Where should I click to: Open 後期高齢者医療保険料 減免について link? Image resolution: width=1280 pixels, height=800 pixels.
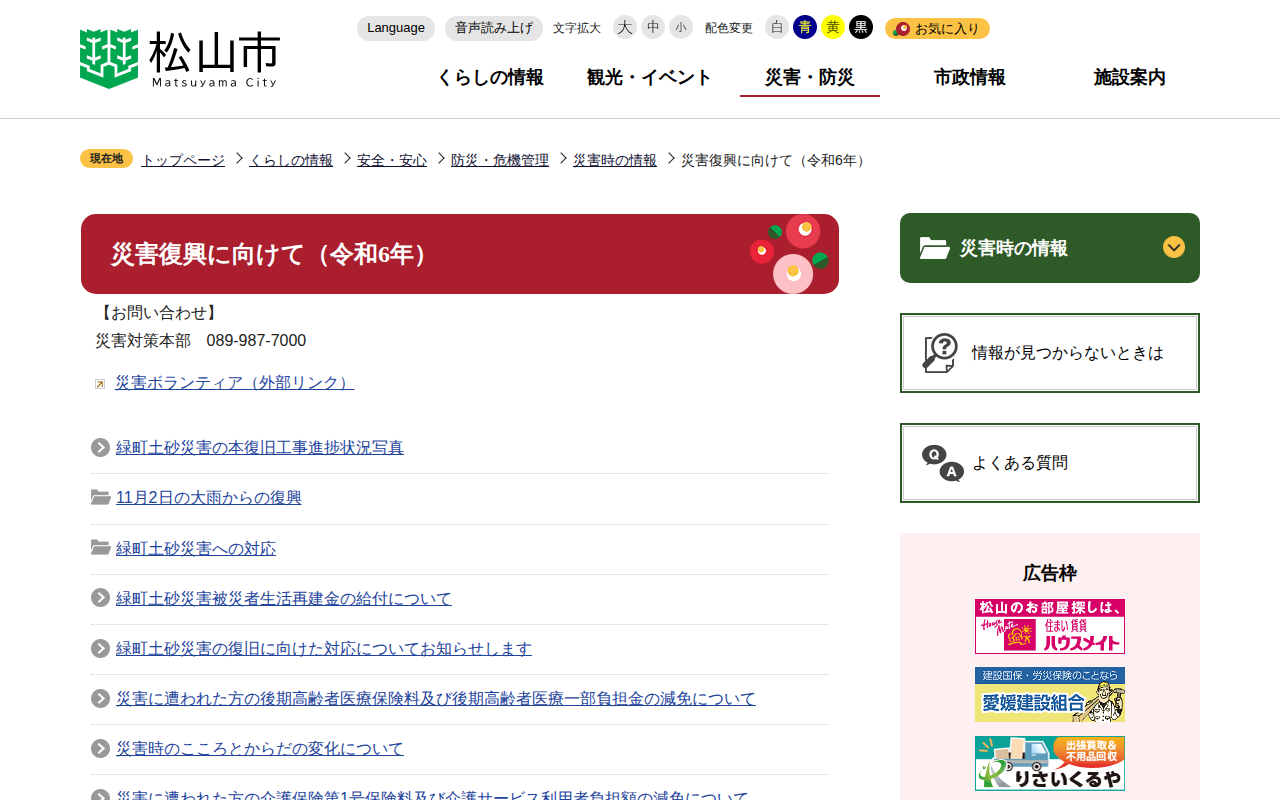coord(436,698)
